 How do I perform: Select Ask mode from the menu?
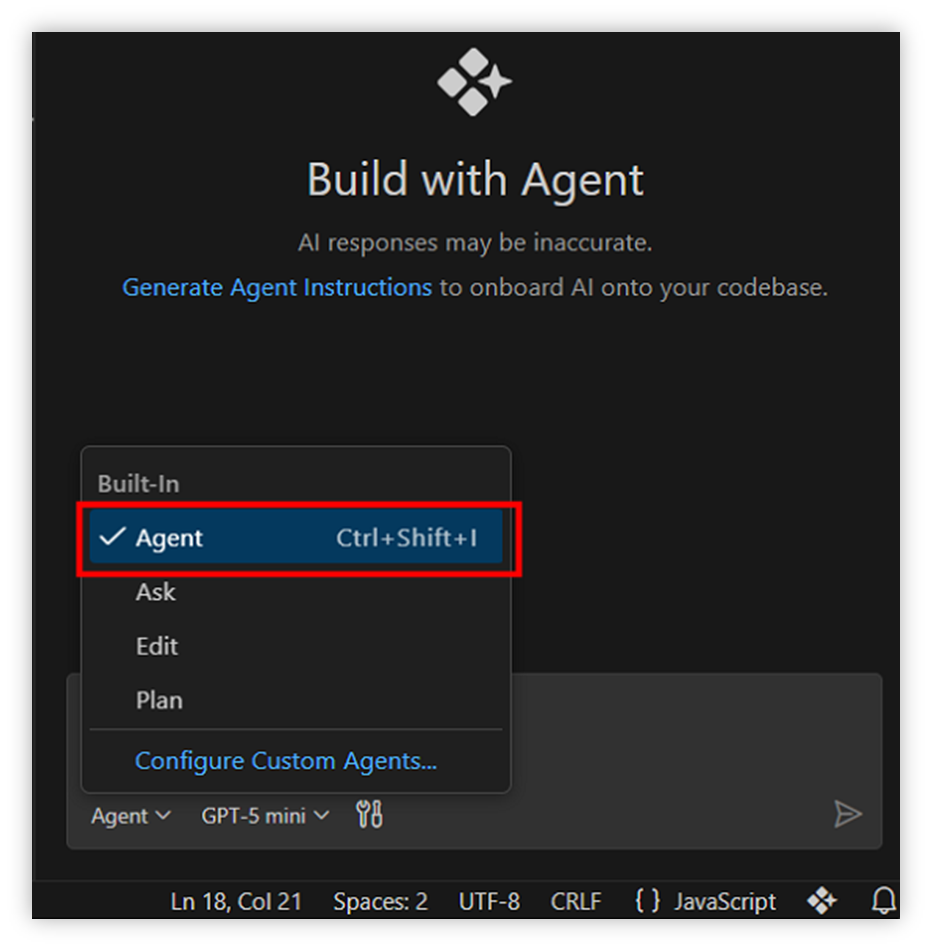156,592
